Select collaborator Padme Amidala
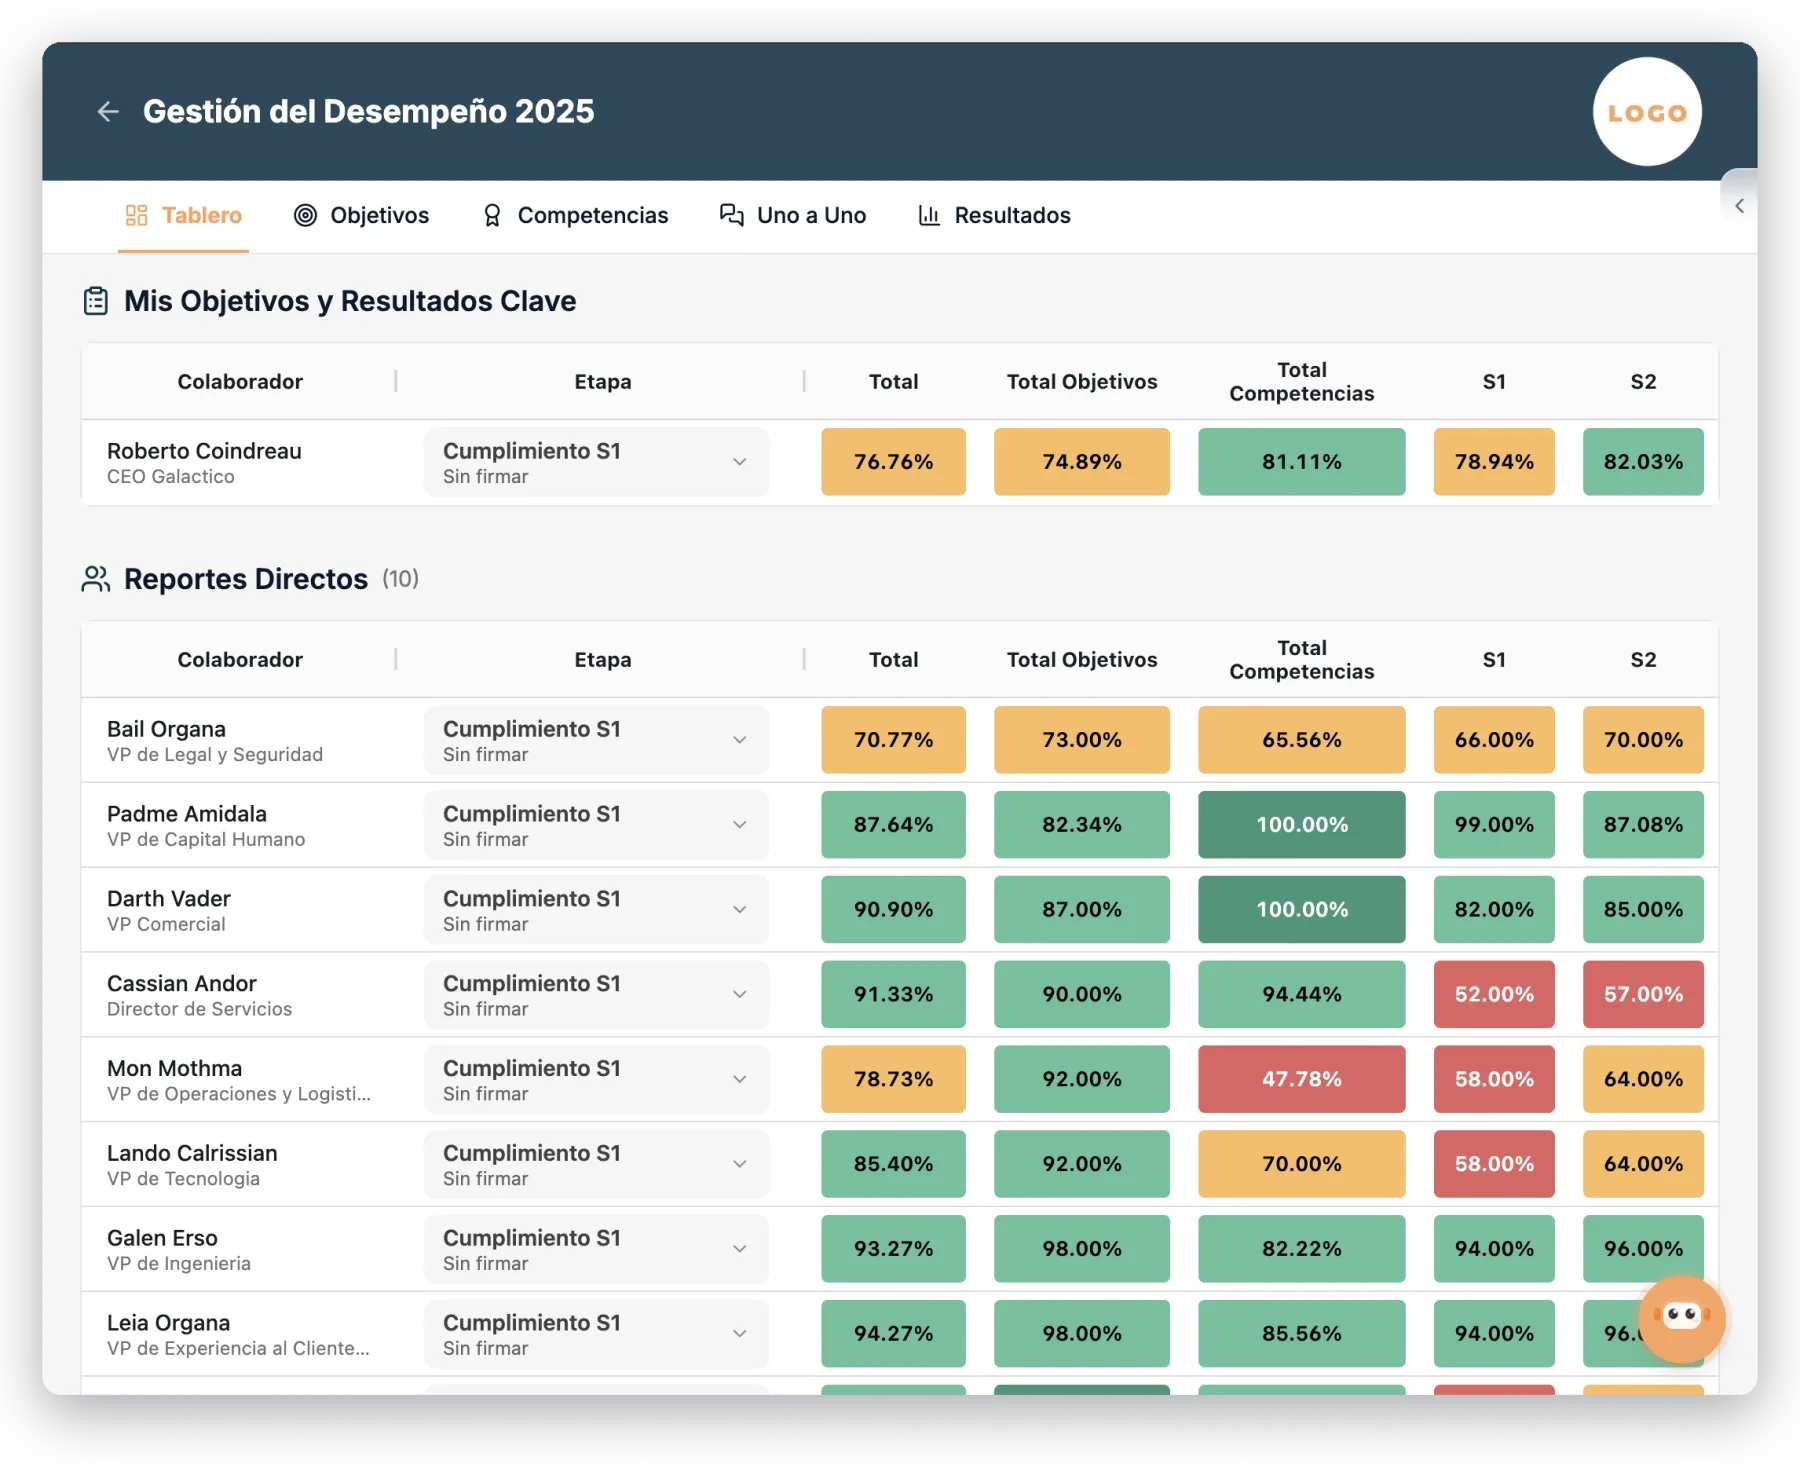This screenshot has width=1800, height=1464. pos(187,814)
